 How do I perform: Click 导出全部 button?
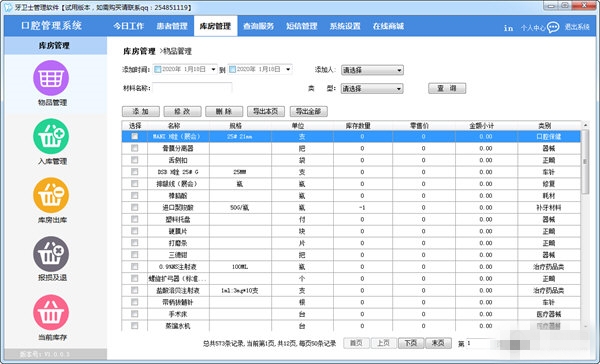[308, 111]
